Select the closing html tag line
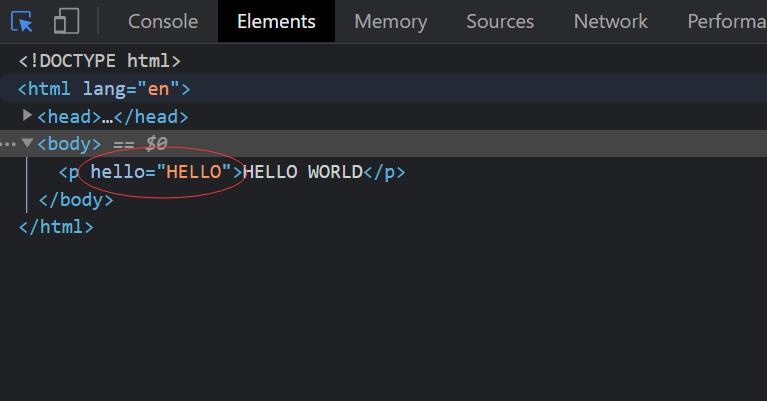Viewport: 767px width, 401px height. pyautogui.click(x=56, y=227)
